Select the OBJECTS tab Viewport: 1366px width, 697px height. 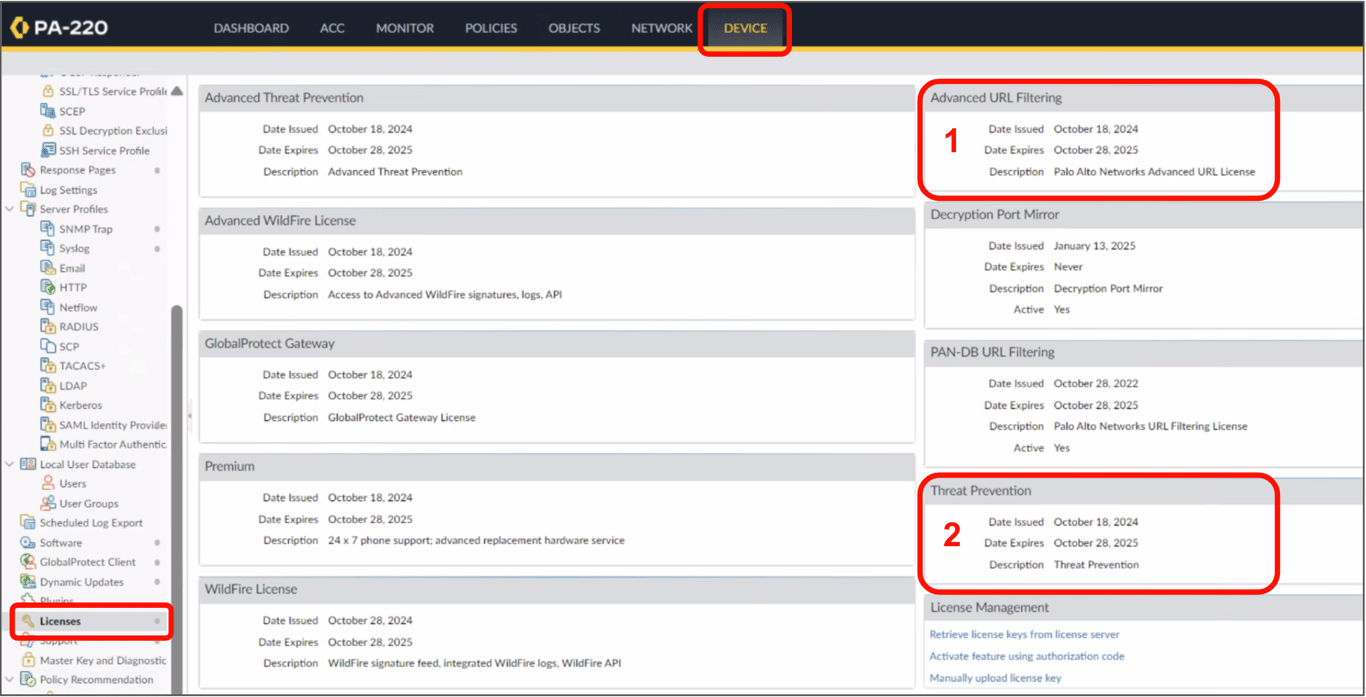[x=574, y=28]
